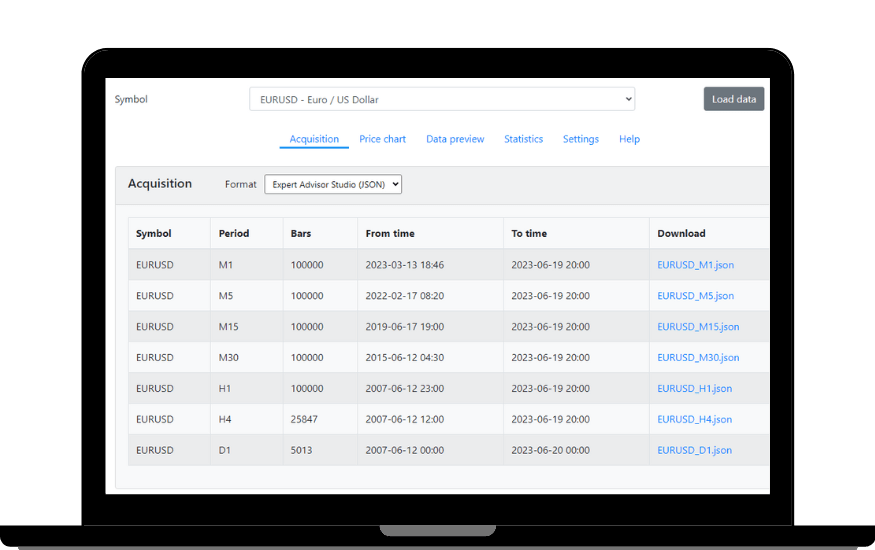Click the Period column header

pos(234,233)
